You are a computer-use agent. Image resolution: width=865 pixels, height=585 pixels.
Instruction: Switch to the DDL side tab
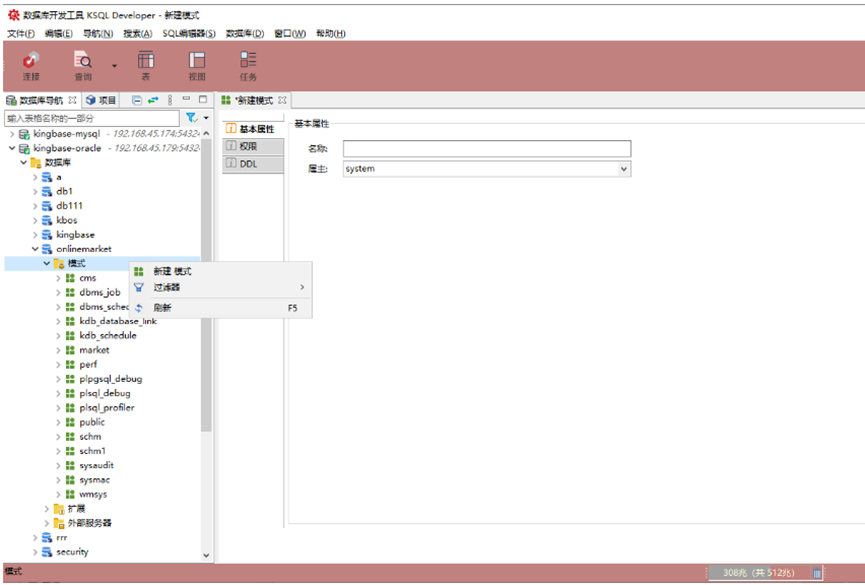click(247, 164)
